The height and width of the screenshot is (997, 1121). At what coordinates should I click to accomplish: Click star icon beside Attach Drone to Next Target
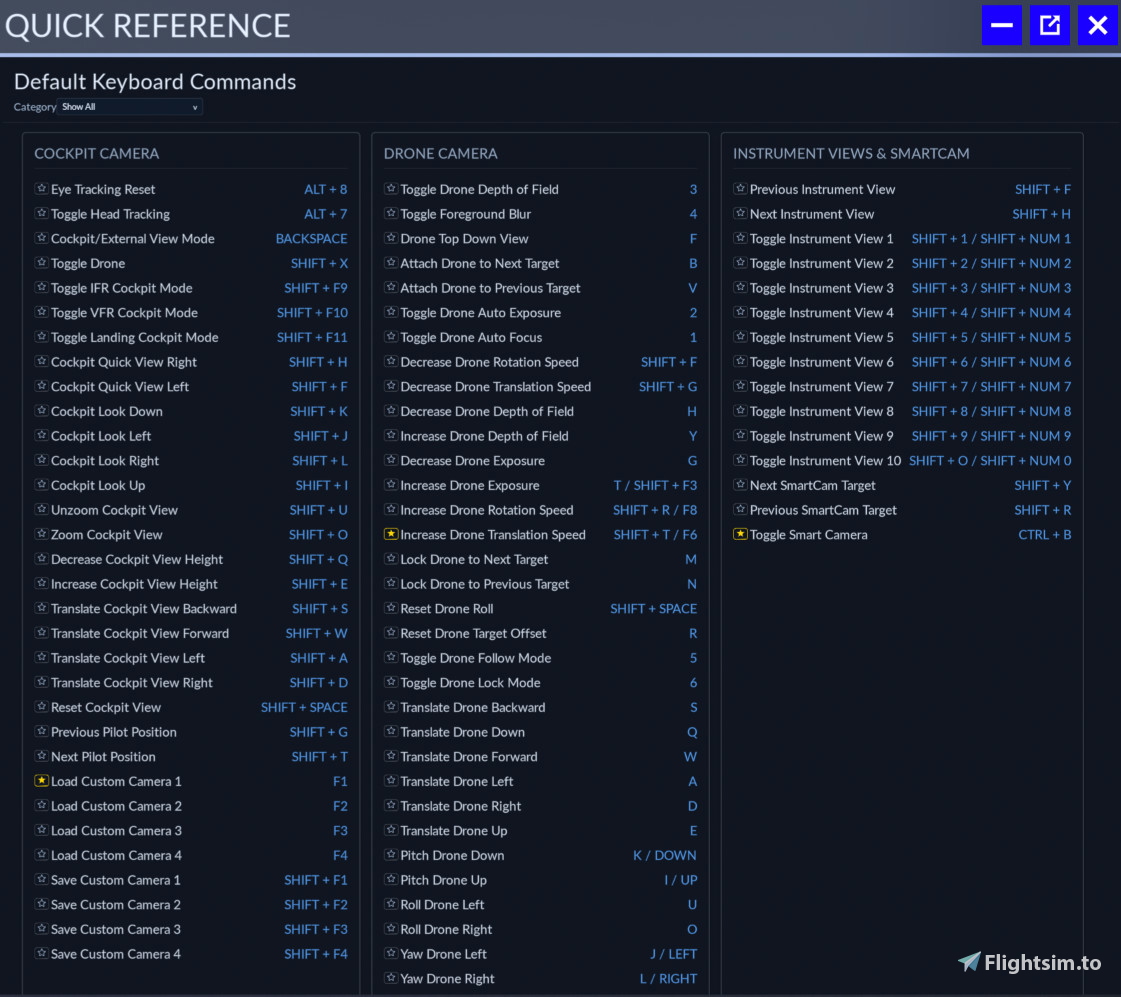pos(391,262)
